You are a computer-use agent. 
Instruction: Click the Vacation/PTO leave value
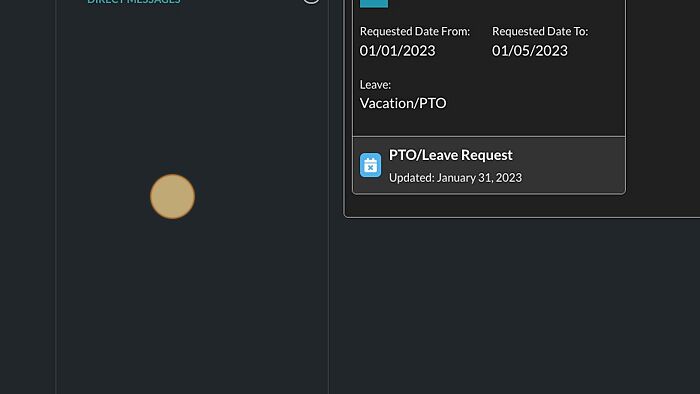click(403, 103)
